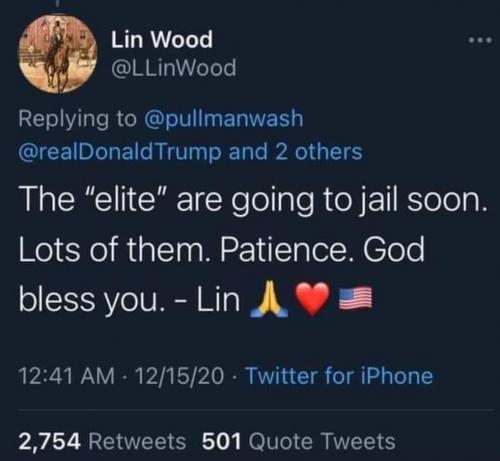Click the 12/15/20 date

180,376
